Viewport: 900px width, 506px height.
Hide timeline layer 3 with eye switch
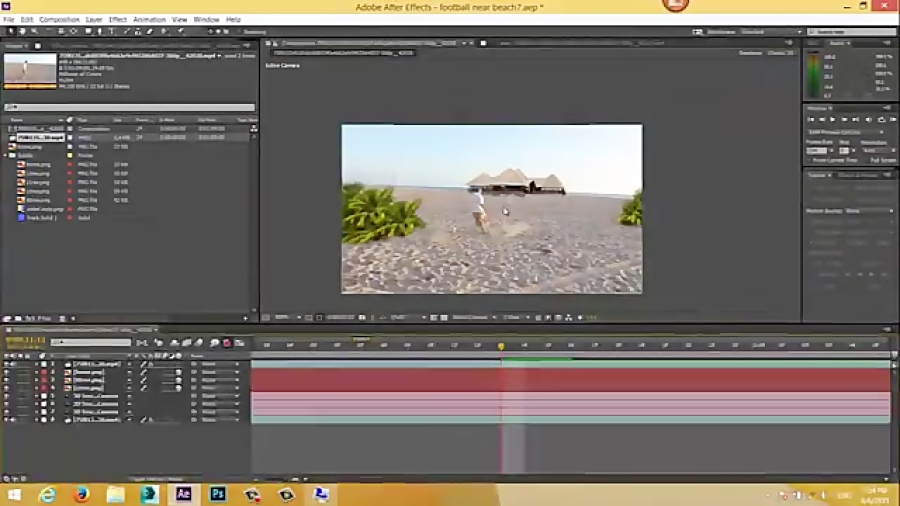coord(7,380)
